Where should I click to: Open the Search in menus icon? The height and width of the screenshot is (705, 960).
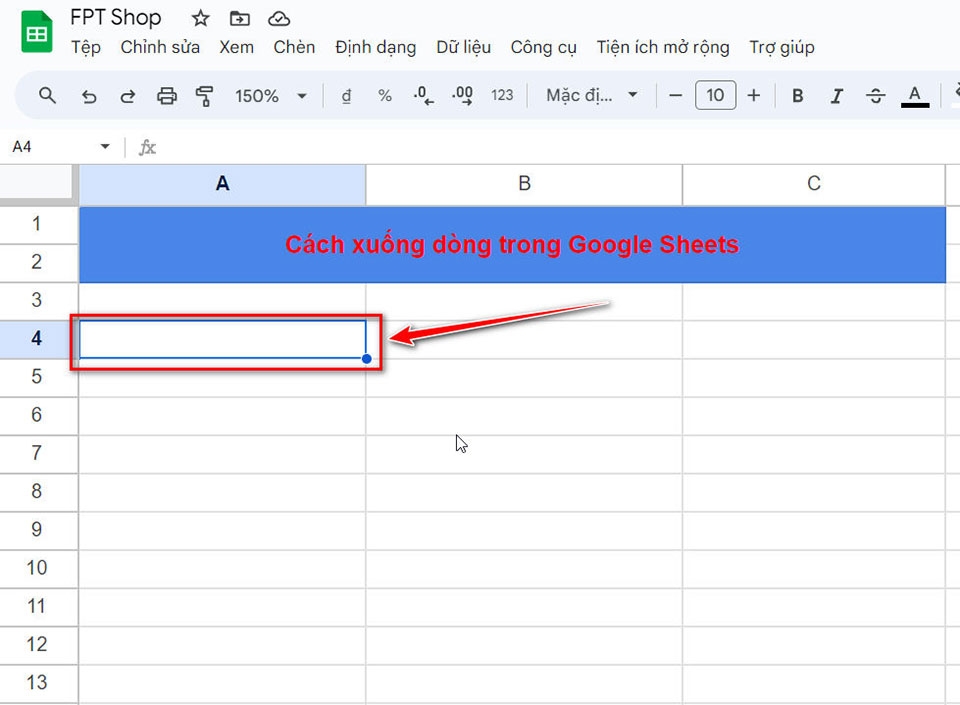pos(47,95)
